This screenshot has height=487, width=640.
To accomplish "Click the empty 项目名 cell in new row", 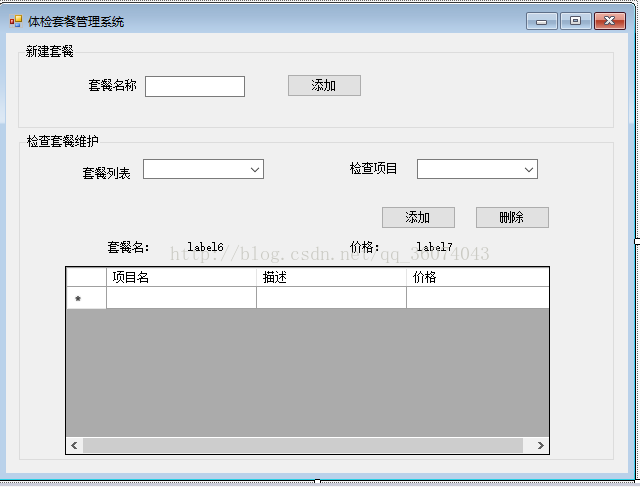I will [181, 298].
